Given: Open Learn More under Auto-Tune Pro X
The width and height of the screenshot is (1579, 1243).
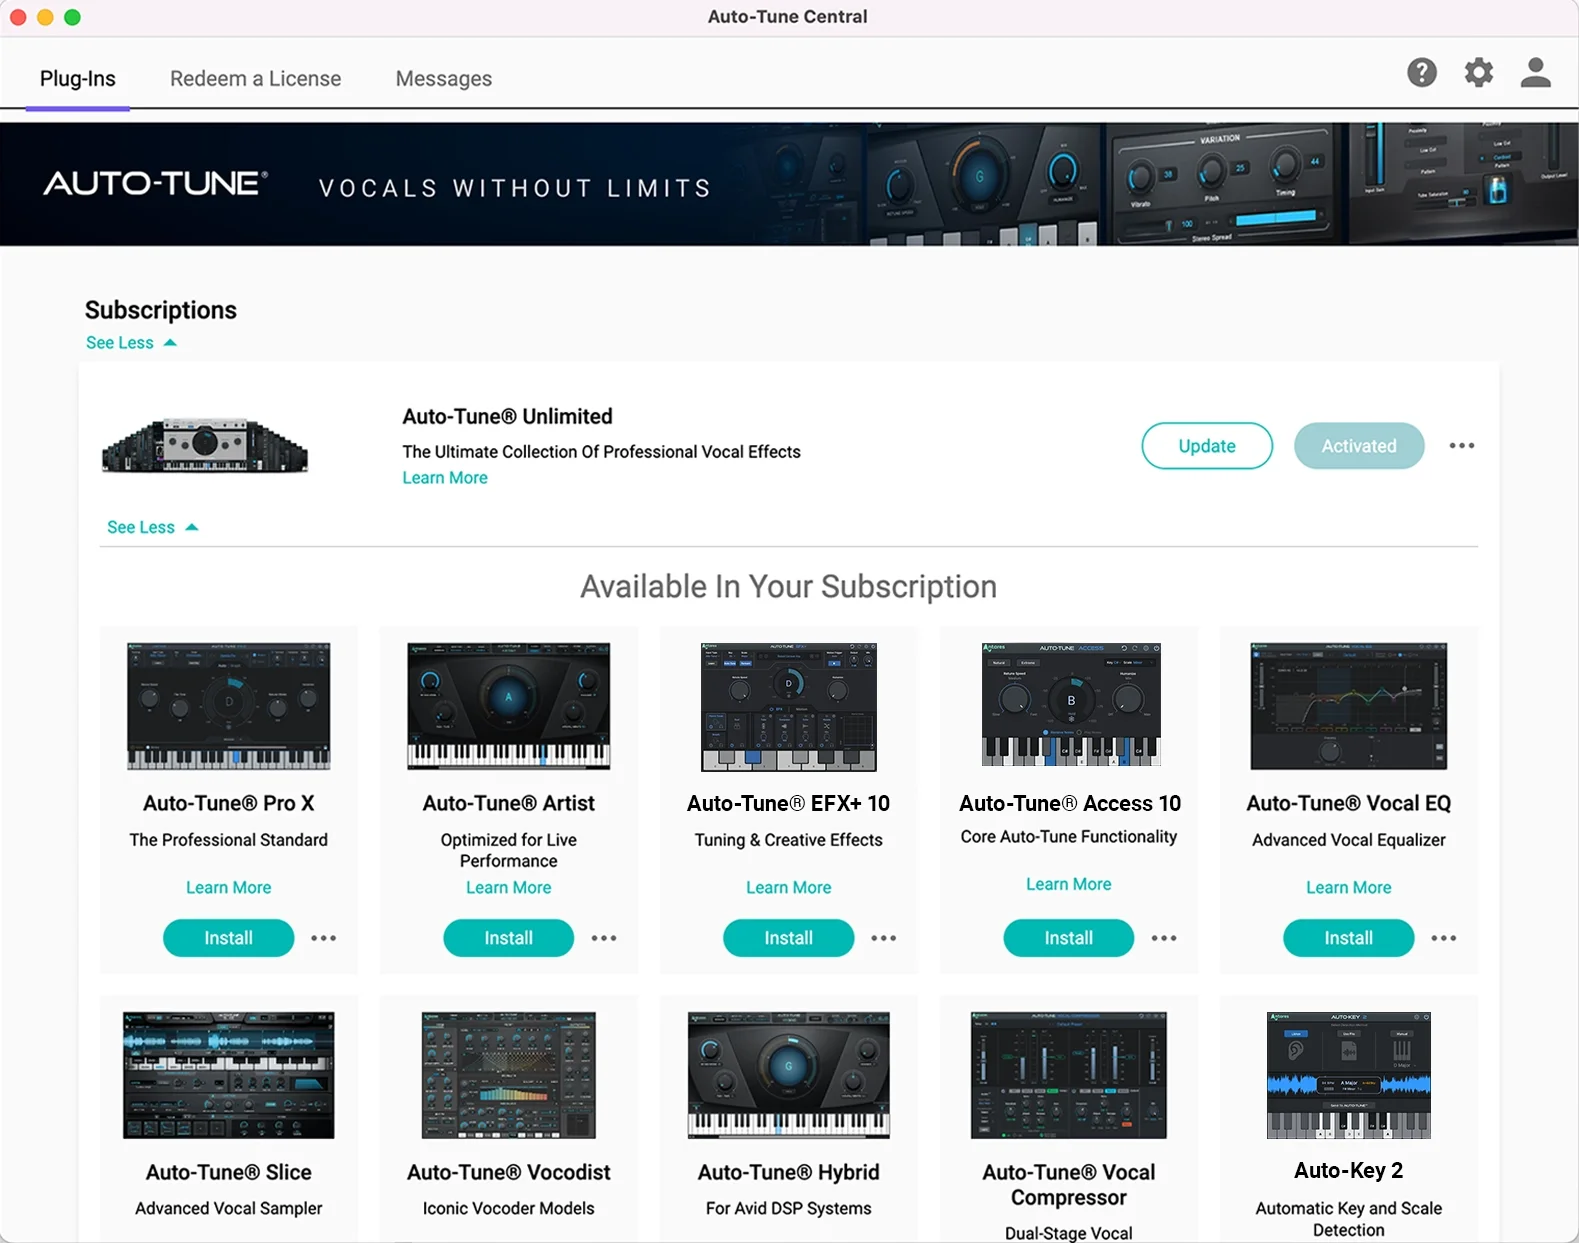Looking at the screenshot, I should pyautogui.click(x=228, y=888).
